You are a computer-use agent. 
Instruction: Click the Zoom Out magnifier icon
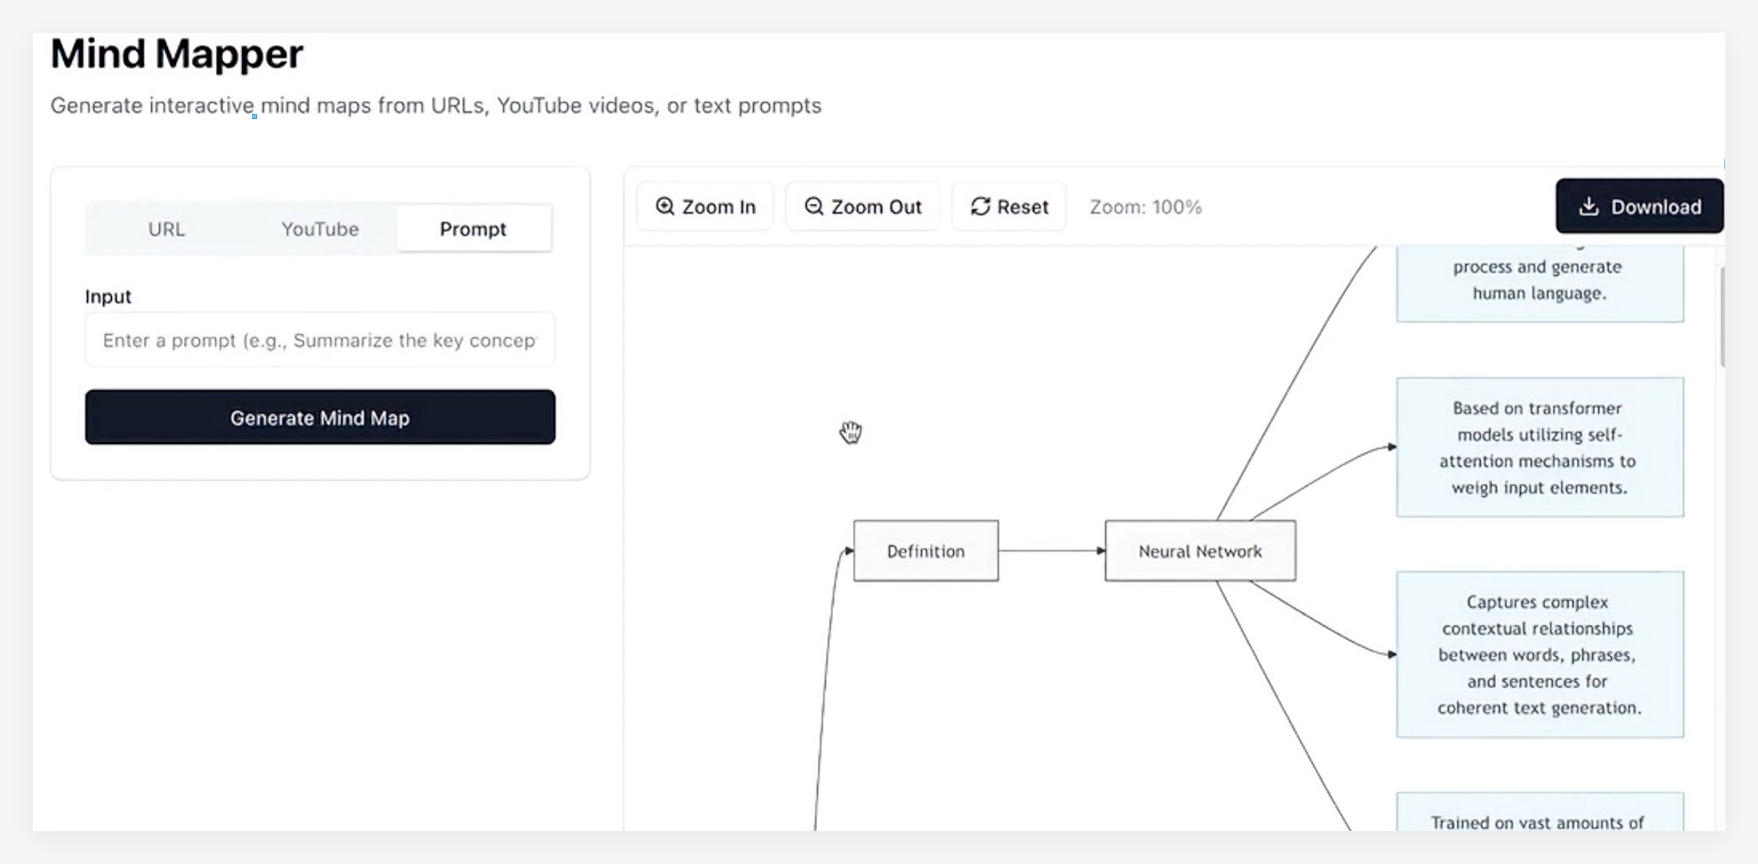814,206
